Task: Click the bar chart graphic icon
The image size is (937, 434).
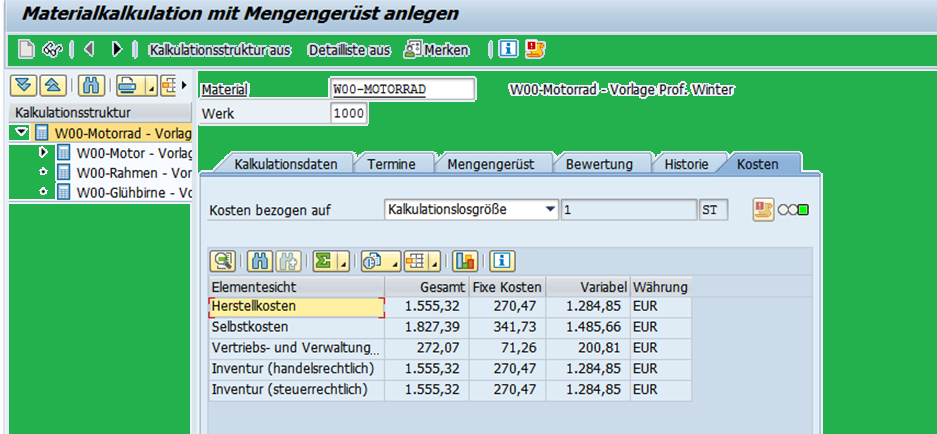Action: click(464, 261)
